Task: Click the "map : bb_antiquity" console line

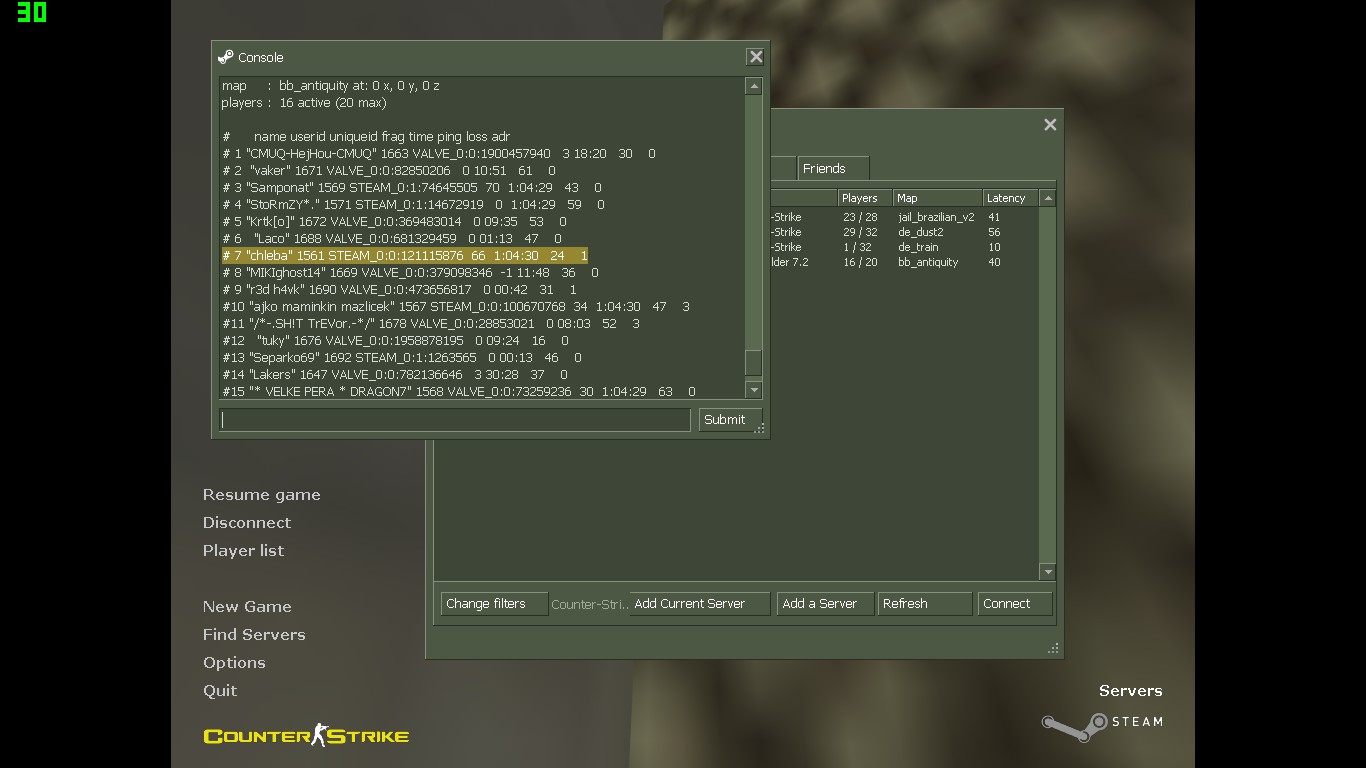Action: point(331,86)
